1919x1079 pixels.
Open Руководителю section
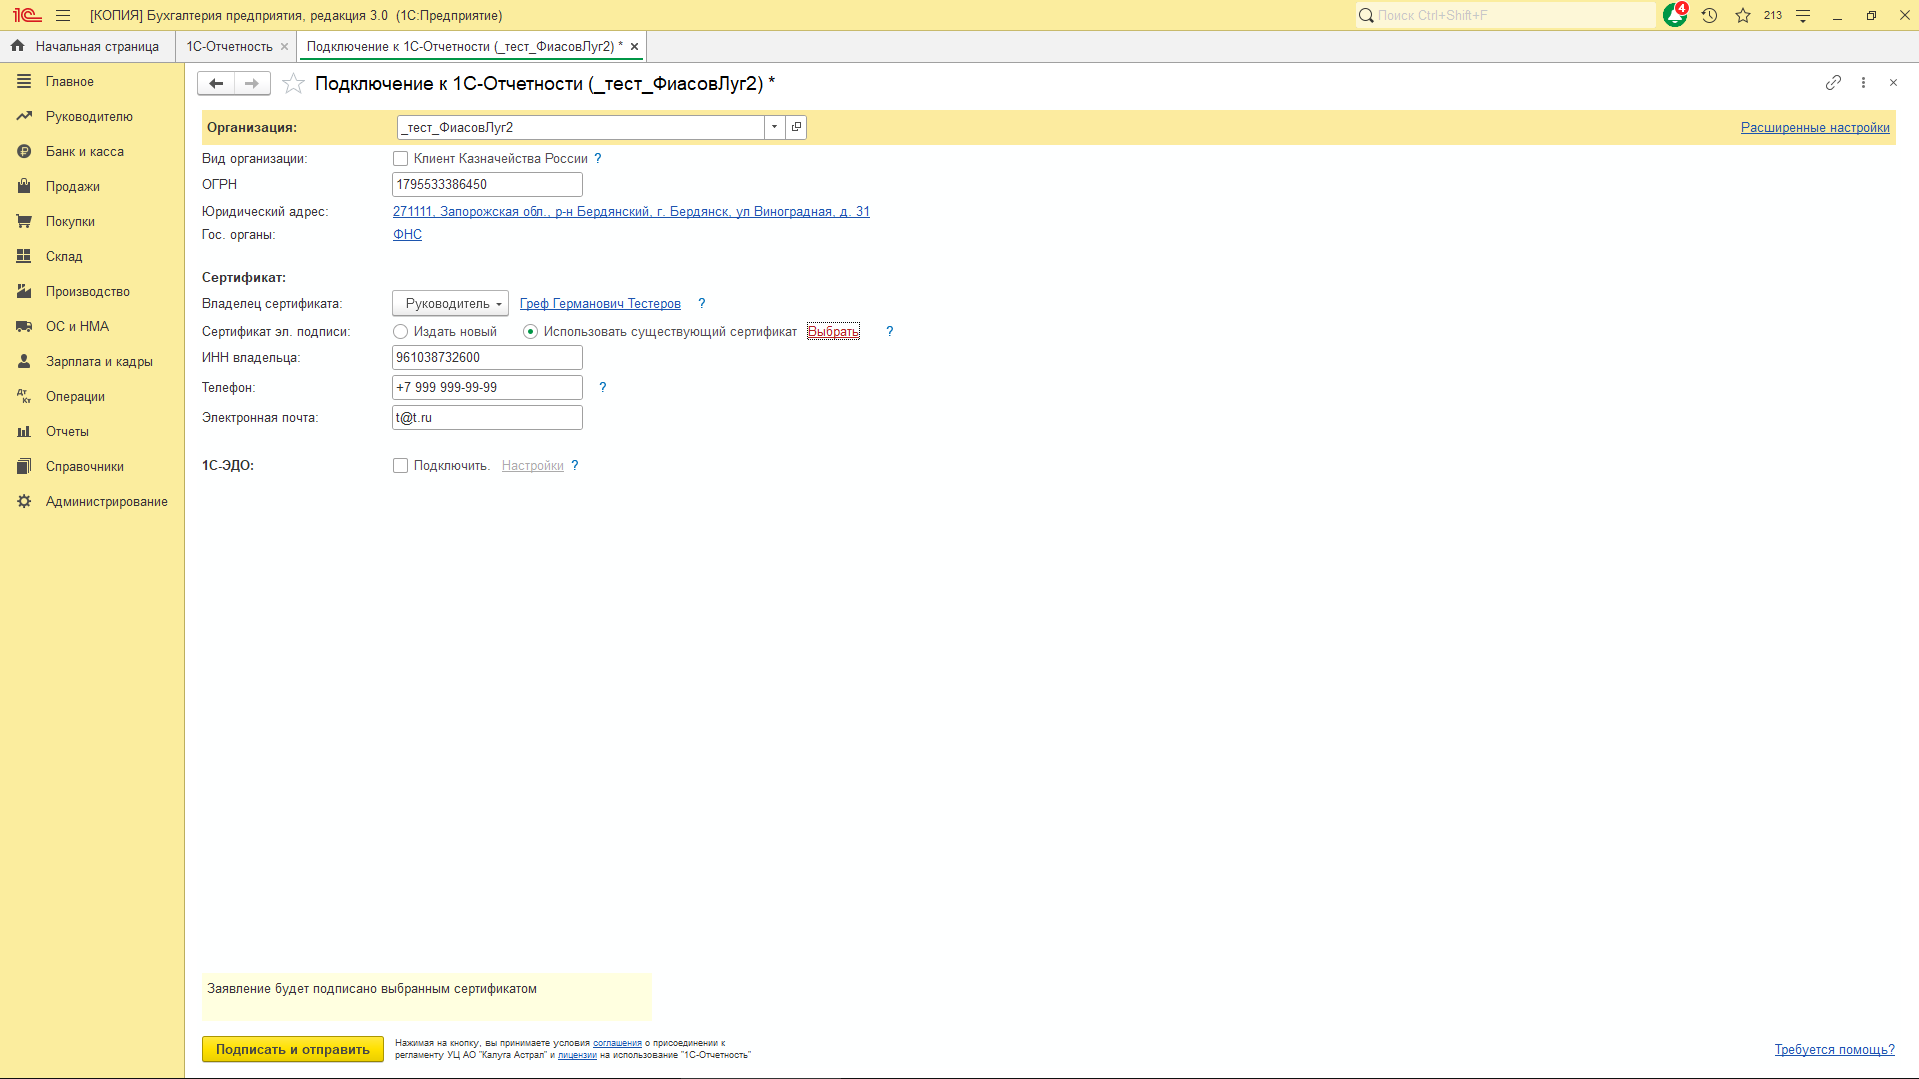92,116
